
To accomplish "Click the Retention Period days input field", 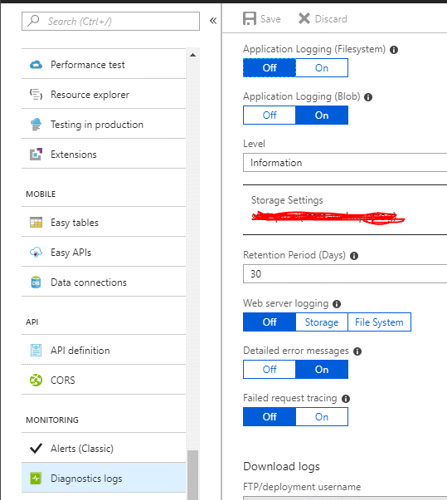I will tap(345, 274).
